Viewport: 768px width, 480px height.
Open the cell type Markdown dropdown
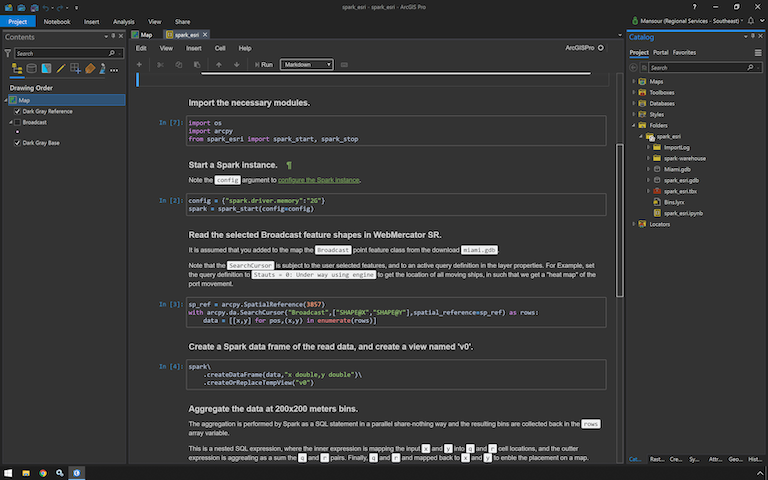point(307,64)
